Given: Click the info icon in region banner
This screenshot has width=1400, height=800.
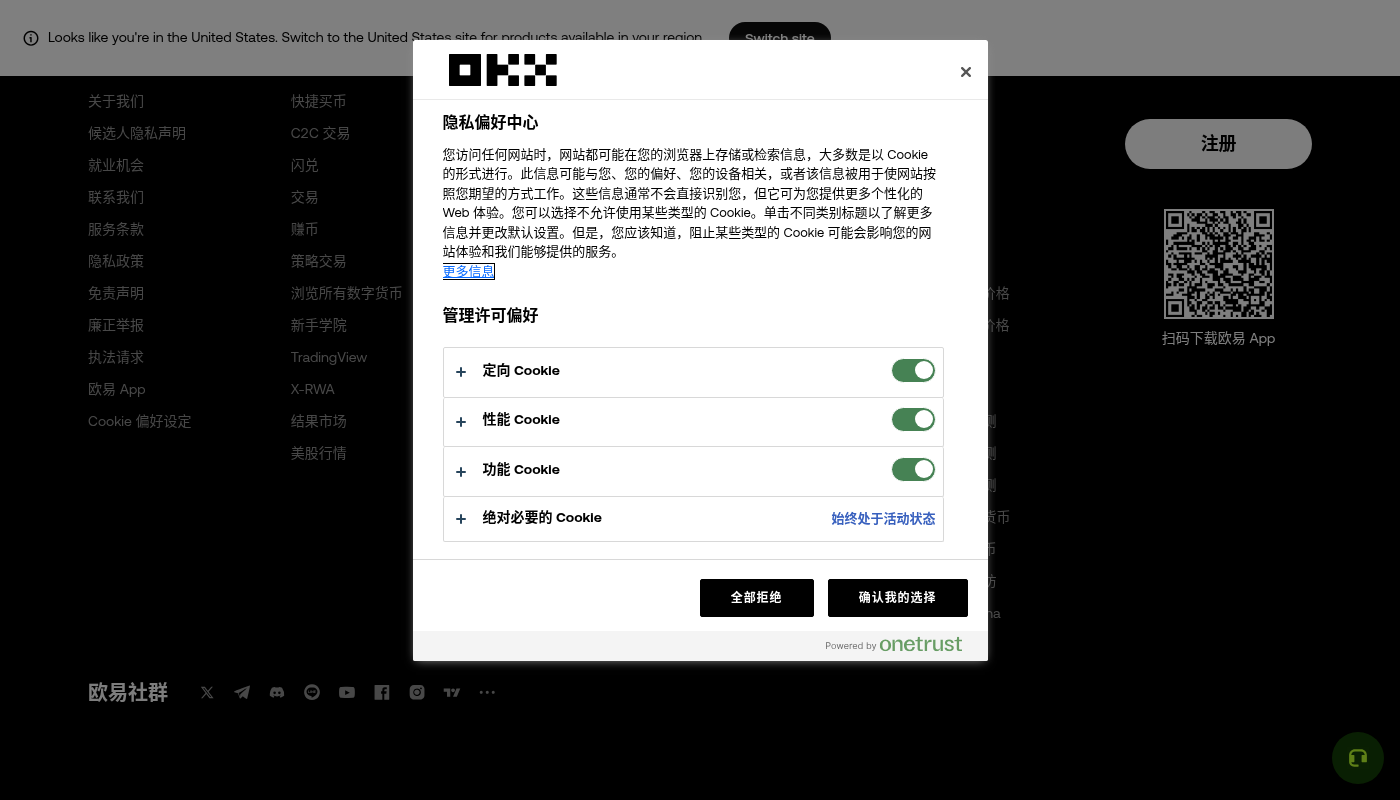Looking at the screenshot, I should (31, 38).
